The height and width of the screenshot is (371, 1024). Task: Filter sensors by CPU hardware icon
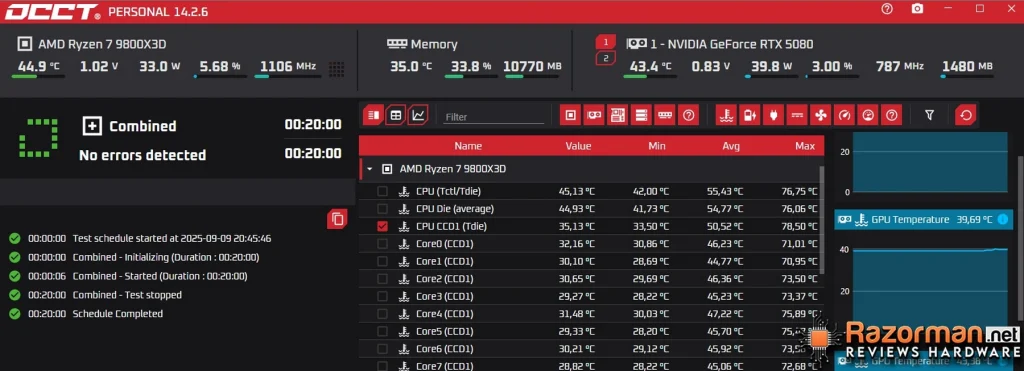click(571, 115)
